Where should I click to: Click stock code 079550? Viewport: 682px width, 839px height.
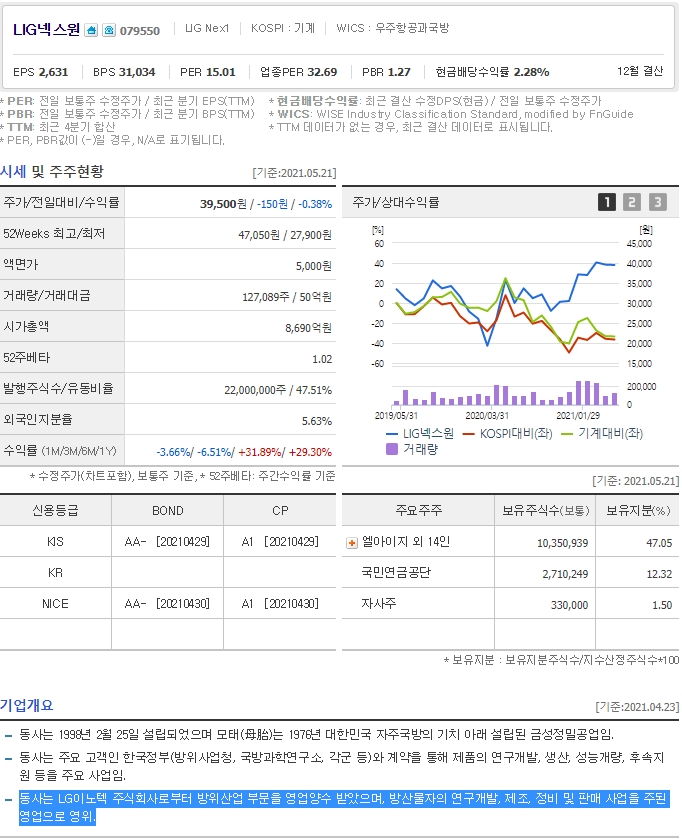coord(140,31)
